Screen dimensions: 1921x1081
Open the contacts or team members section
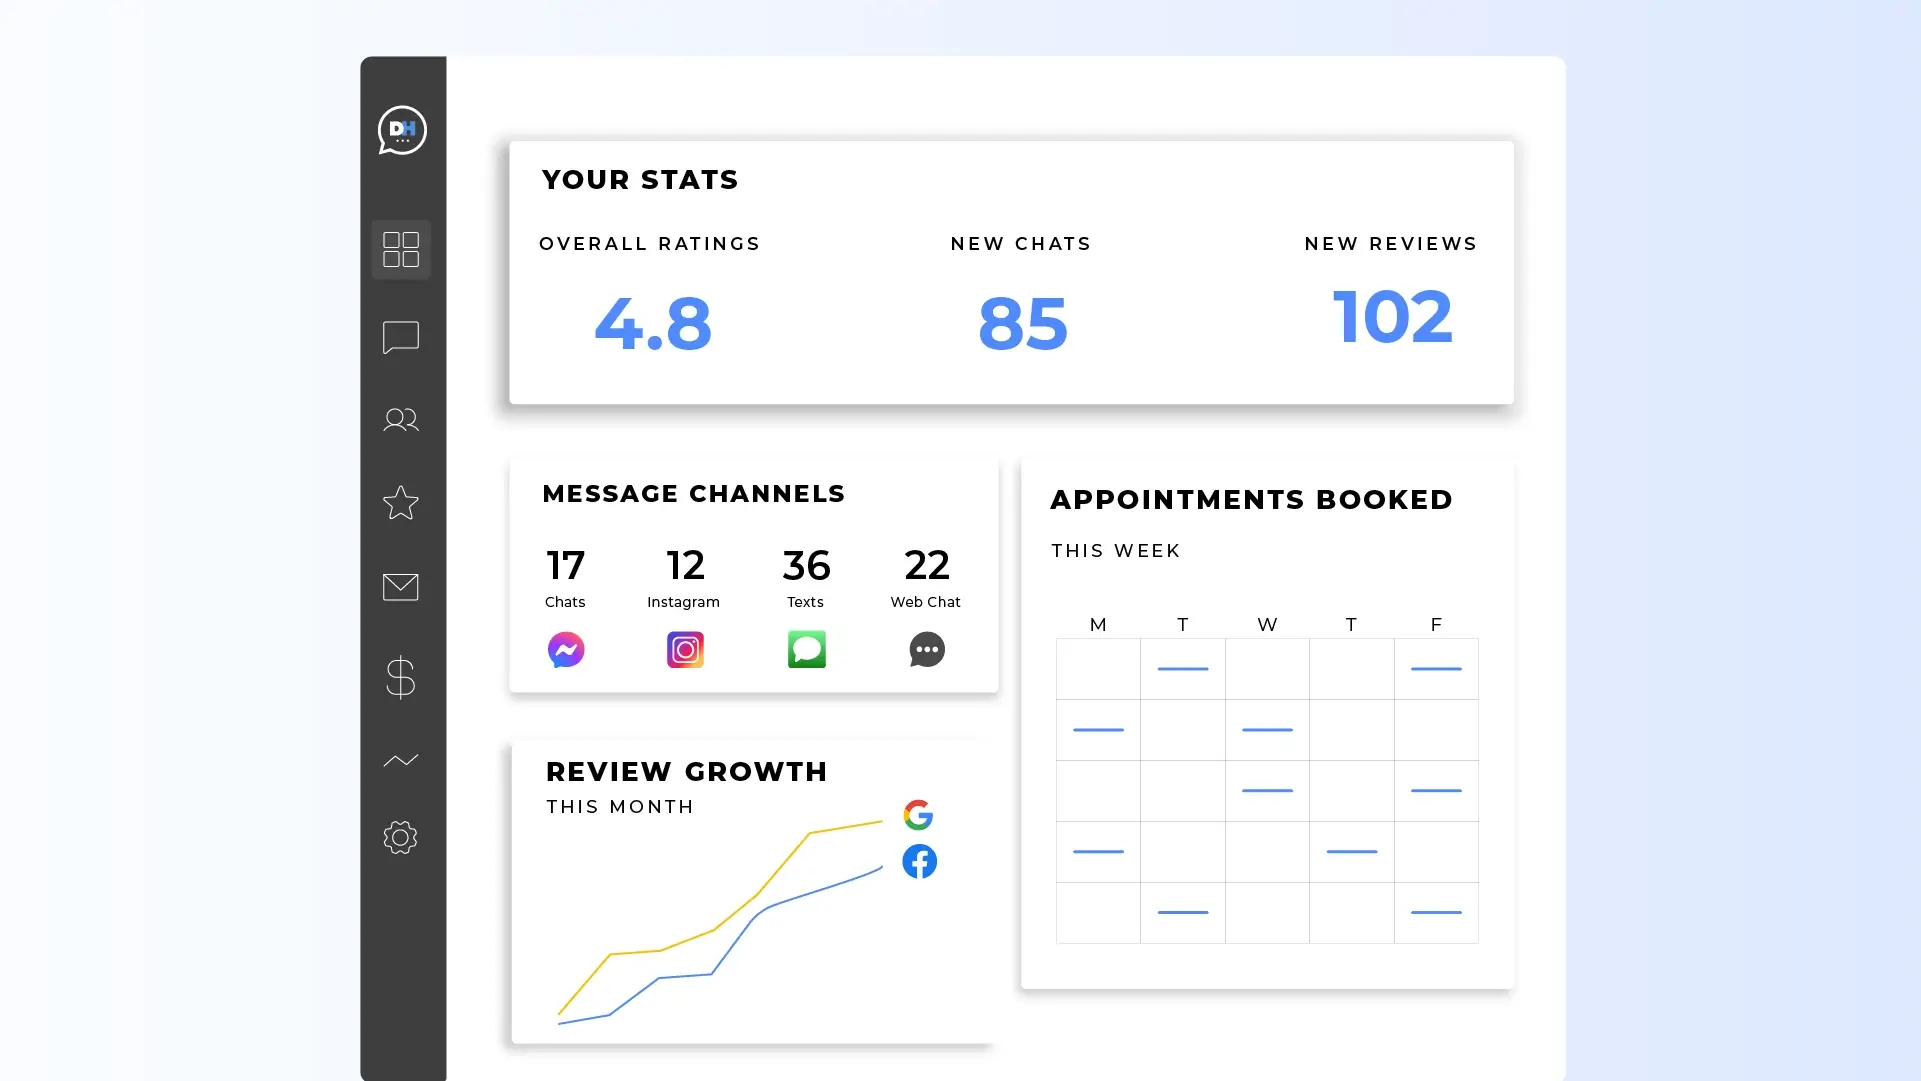coord(400,418)
